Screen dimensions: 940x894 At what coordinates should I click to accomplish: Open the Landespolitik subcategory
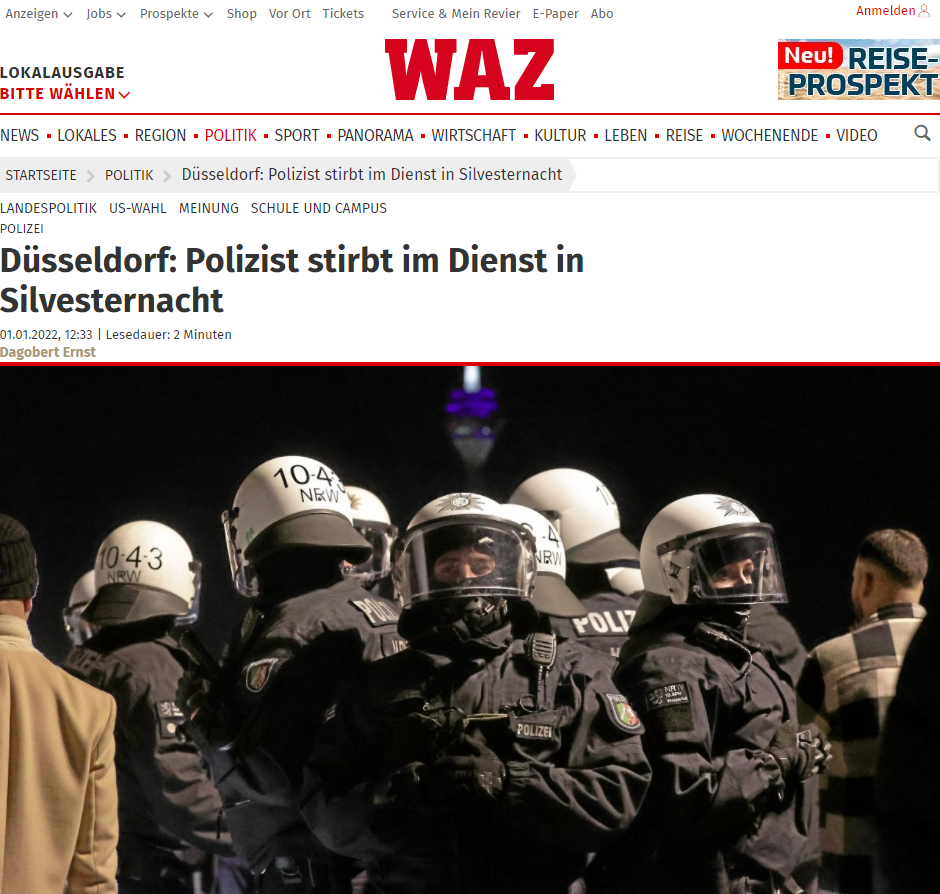pyautogui.click(x=48, y=208)
